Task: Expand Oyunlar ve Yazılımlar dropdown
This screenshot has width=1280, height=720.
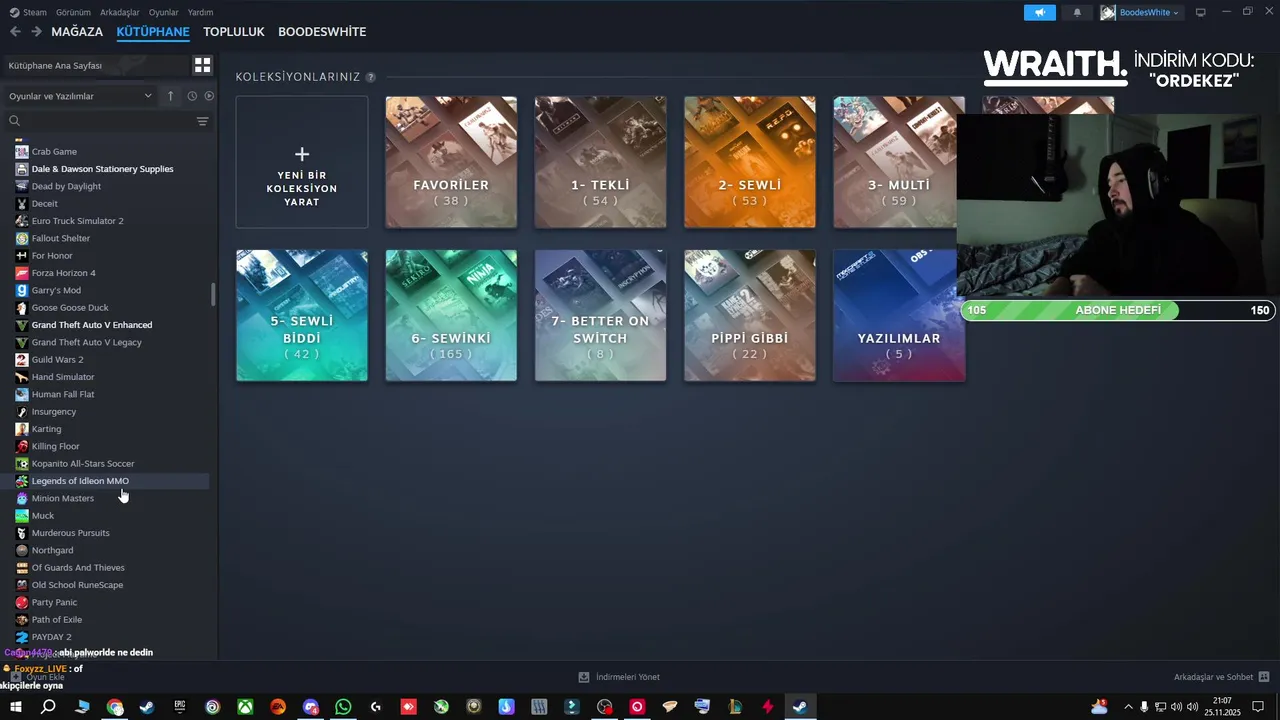Action: 81,96
